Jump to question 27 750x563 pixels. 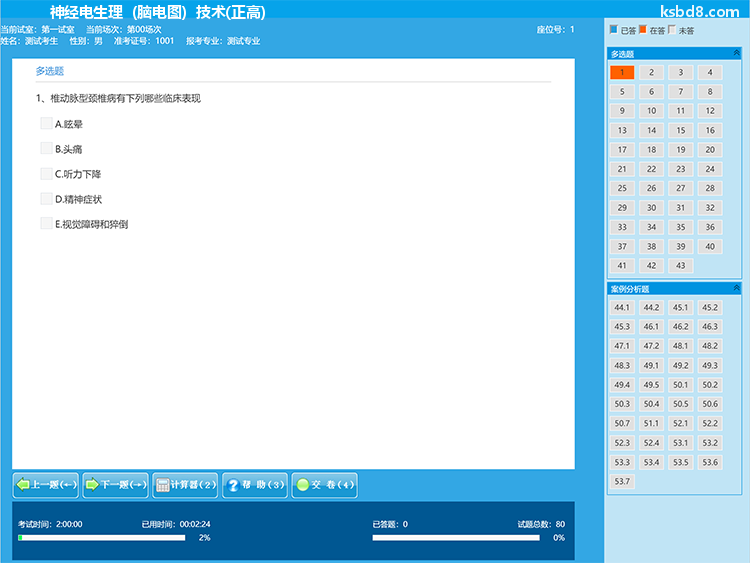pos(681,188)
